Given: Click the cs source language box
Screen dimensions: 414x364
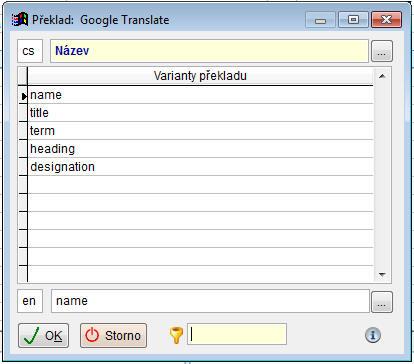Looking at the screenshot, I should tap(30, 51).
